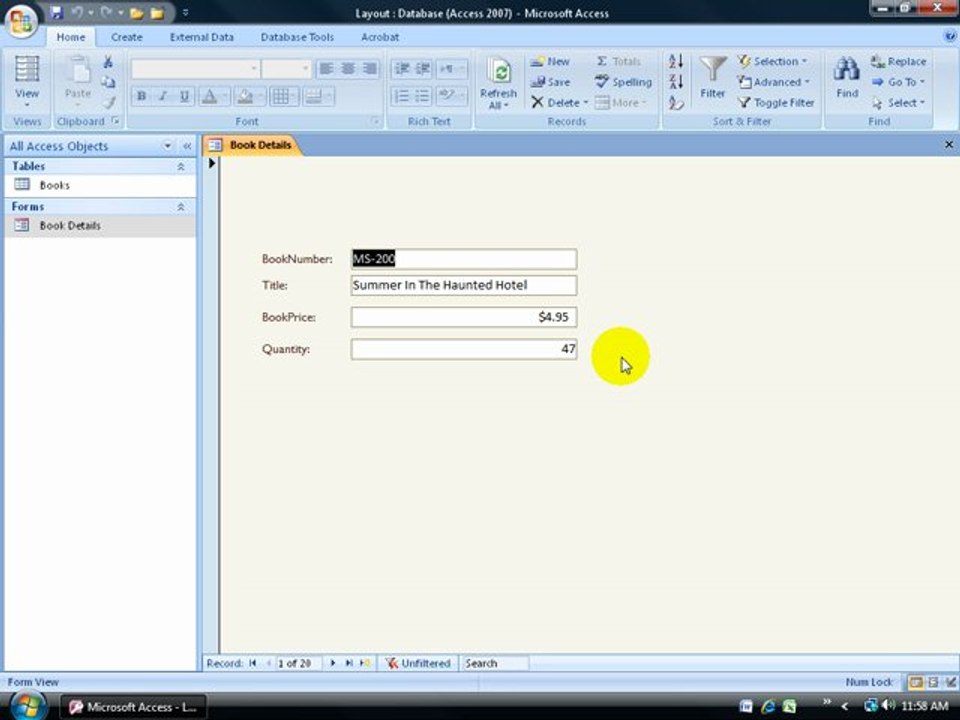This screenshot has width=960, height=720.
Task: Collapse navigation pane with shutter button
Action: point(187,146)
